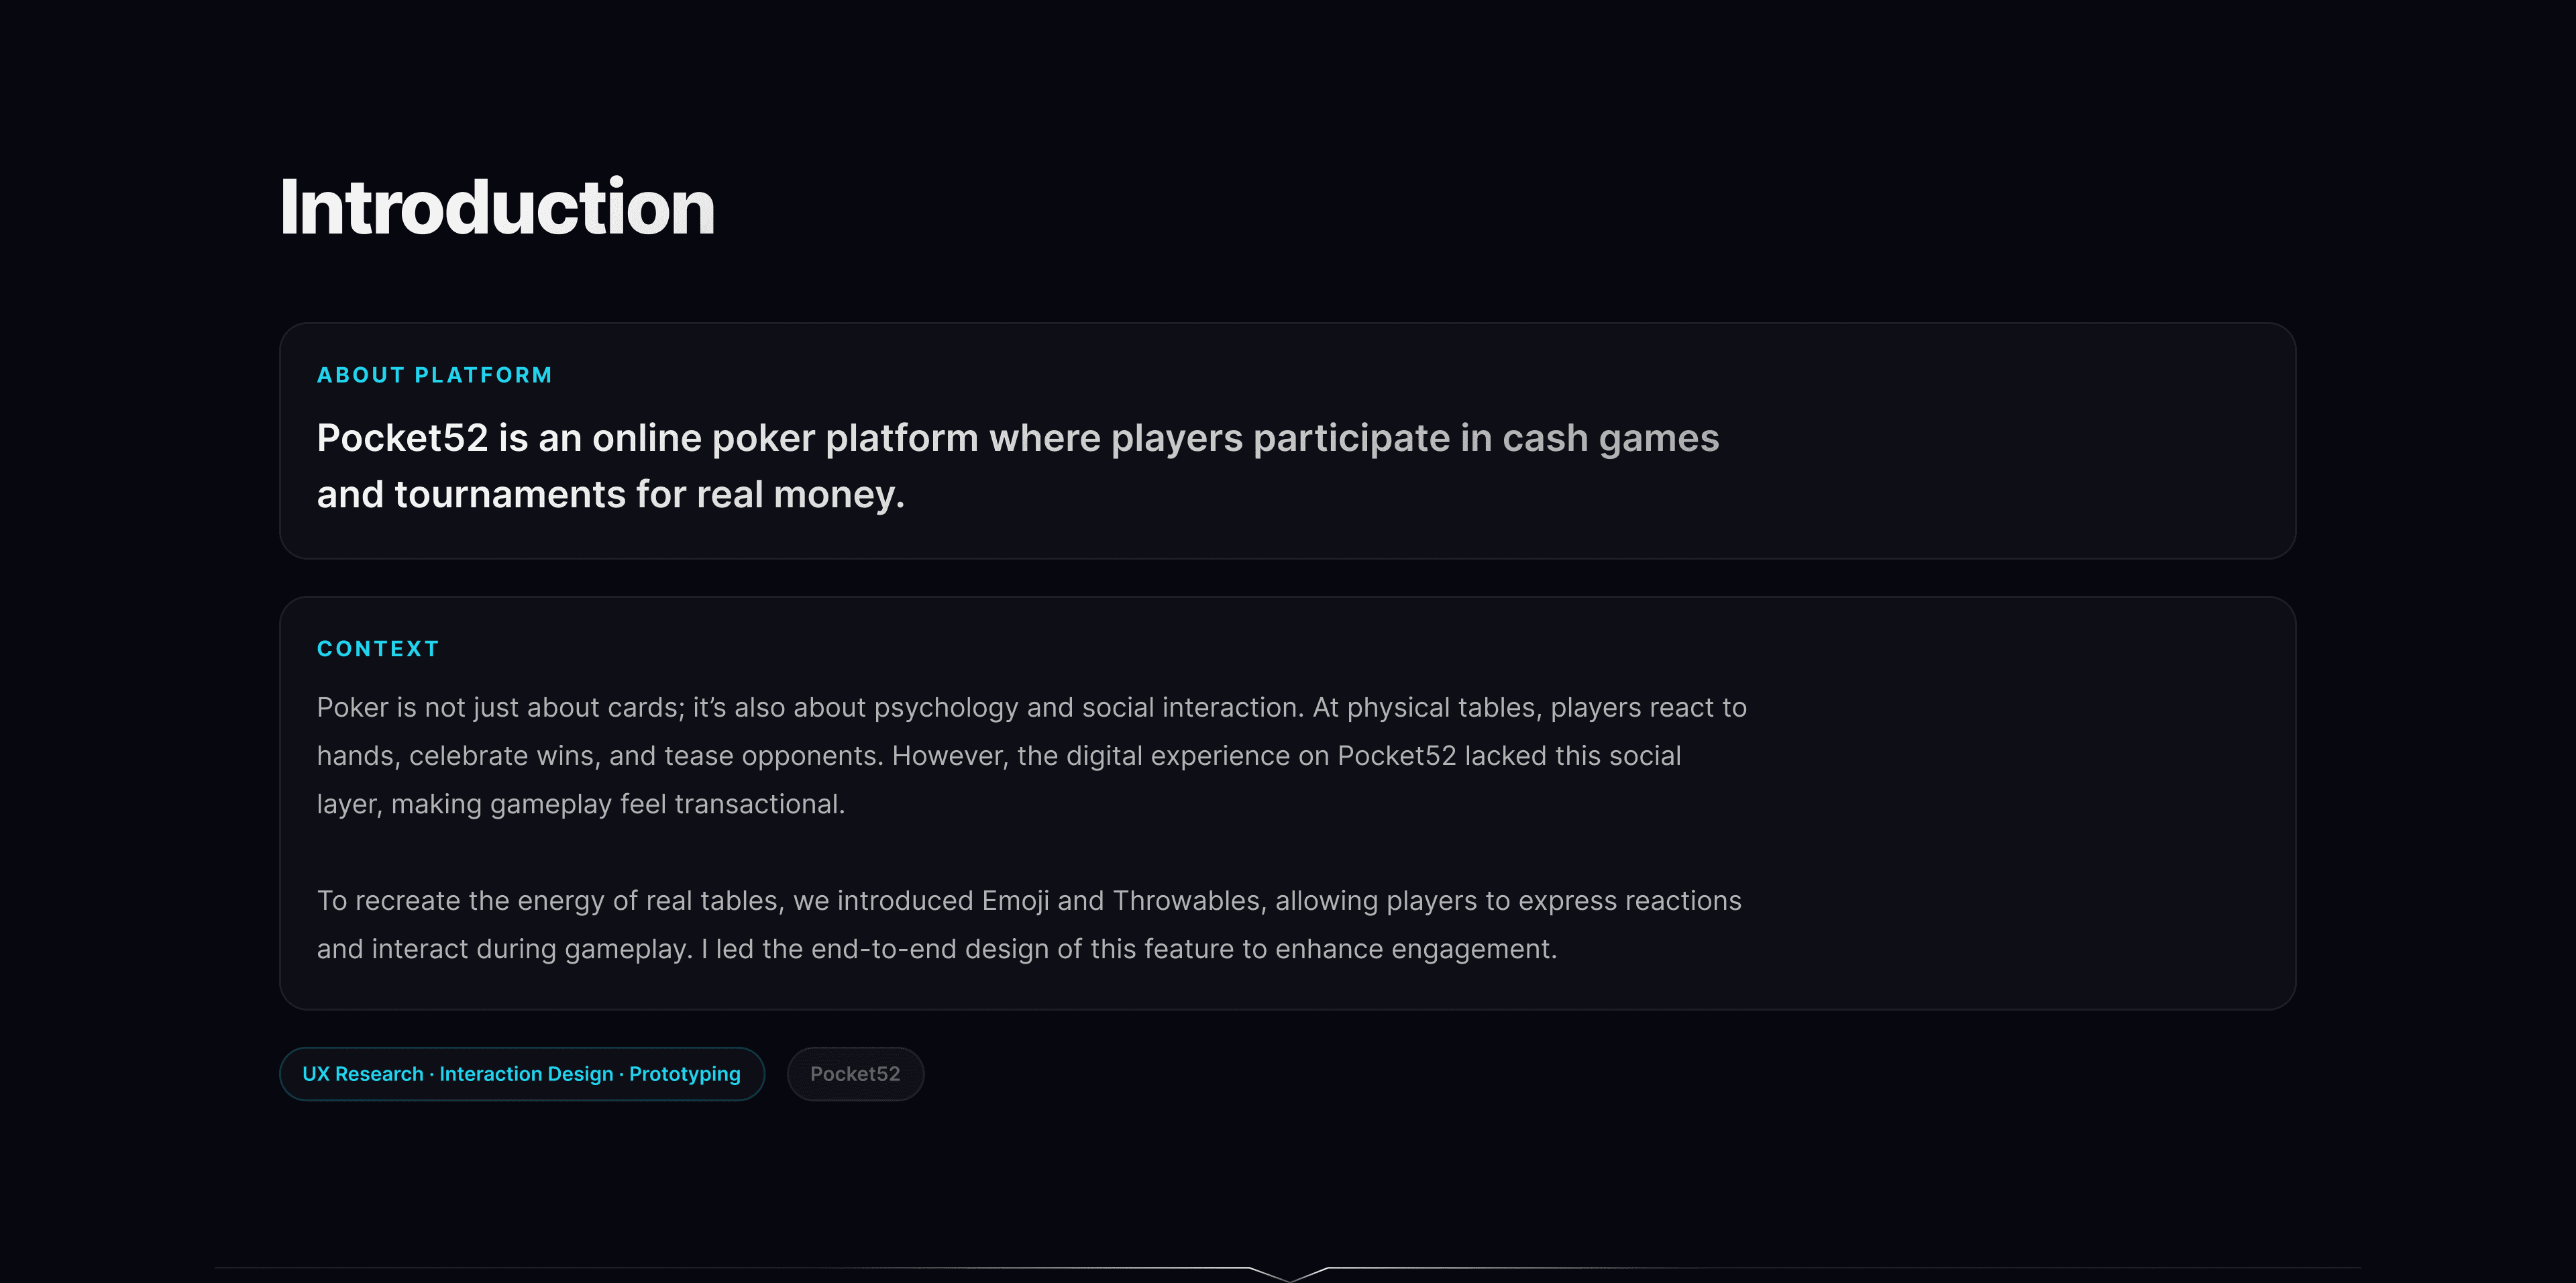This screenshot has width=2576, height=1283.
Task: Click the ABOUT PLATFORM label
Action: (434, 375)
